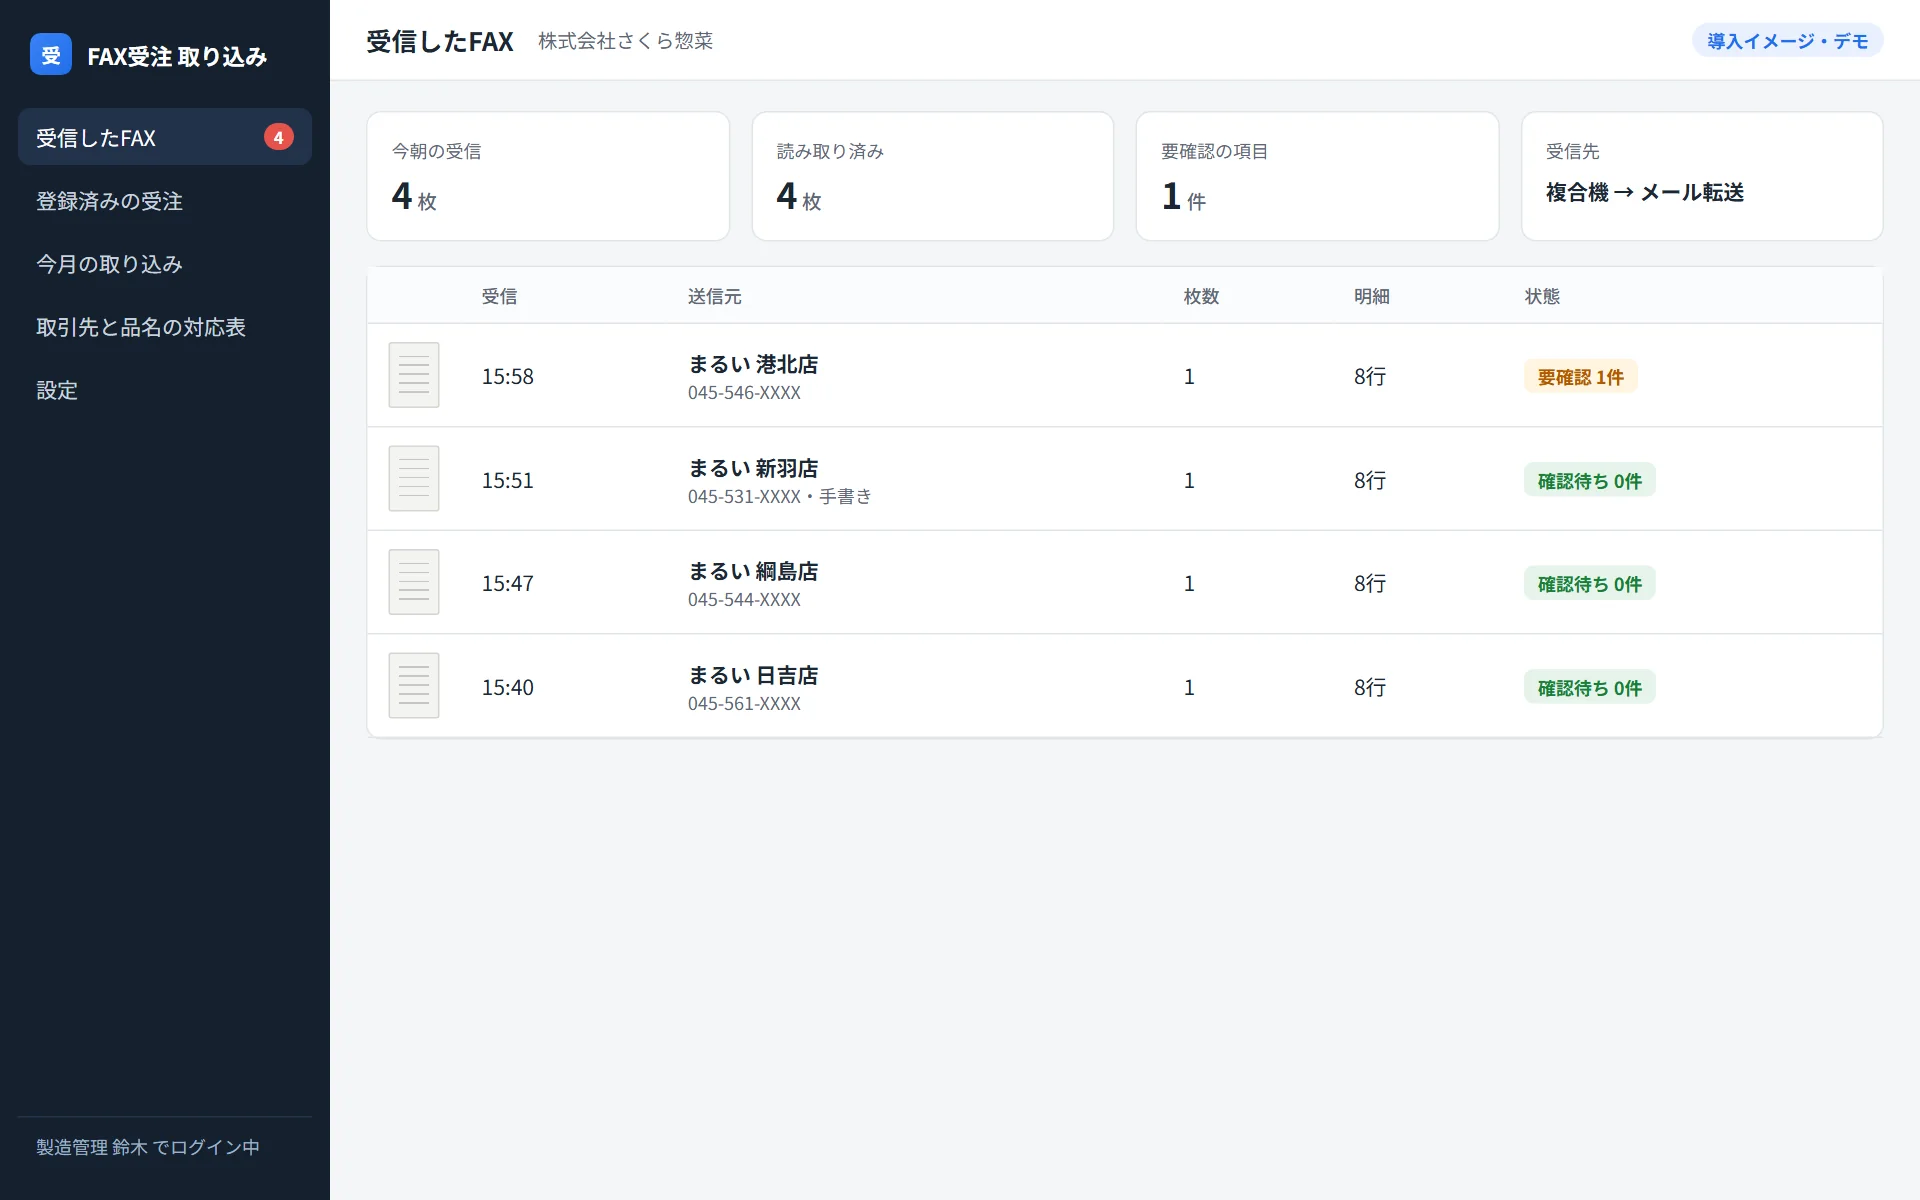Click 045-531-XXXX・手書き under 新羽店

780,496
